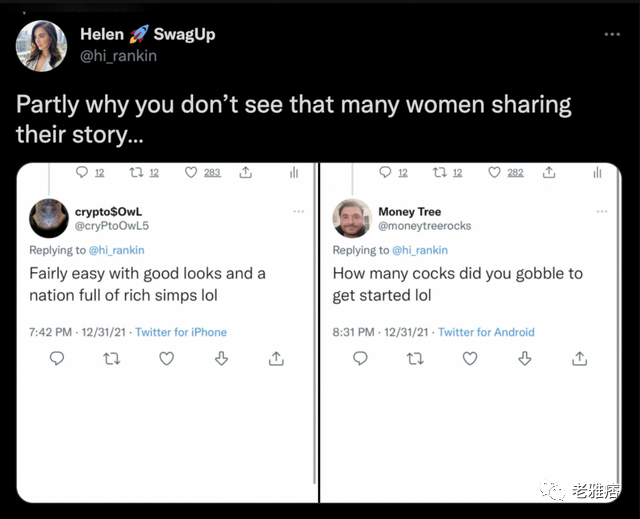This screenshot has width=640, height=519.
Task: View crypto$OwL's profile avatar
Action: click(48, 218)
